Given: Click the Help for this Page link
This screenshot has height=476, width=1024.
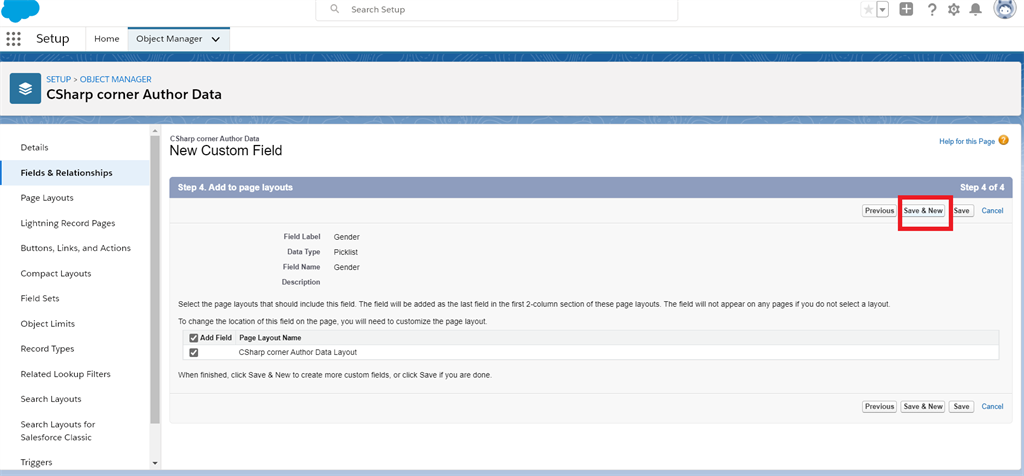Looking at the screenshot, I should 967,141.
